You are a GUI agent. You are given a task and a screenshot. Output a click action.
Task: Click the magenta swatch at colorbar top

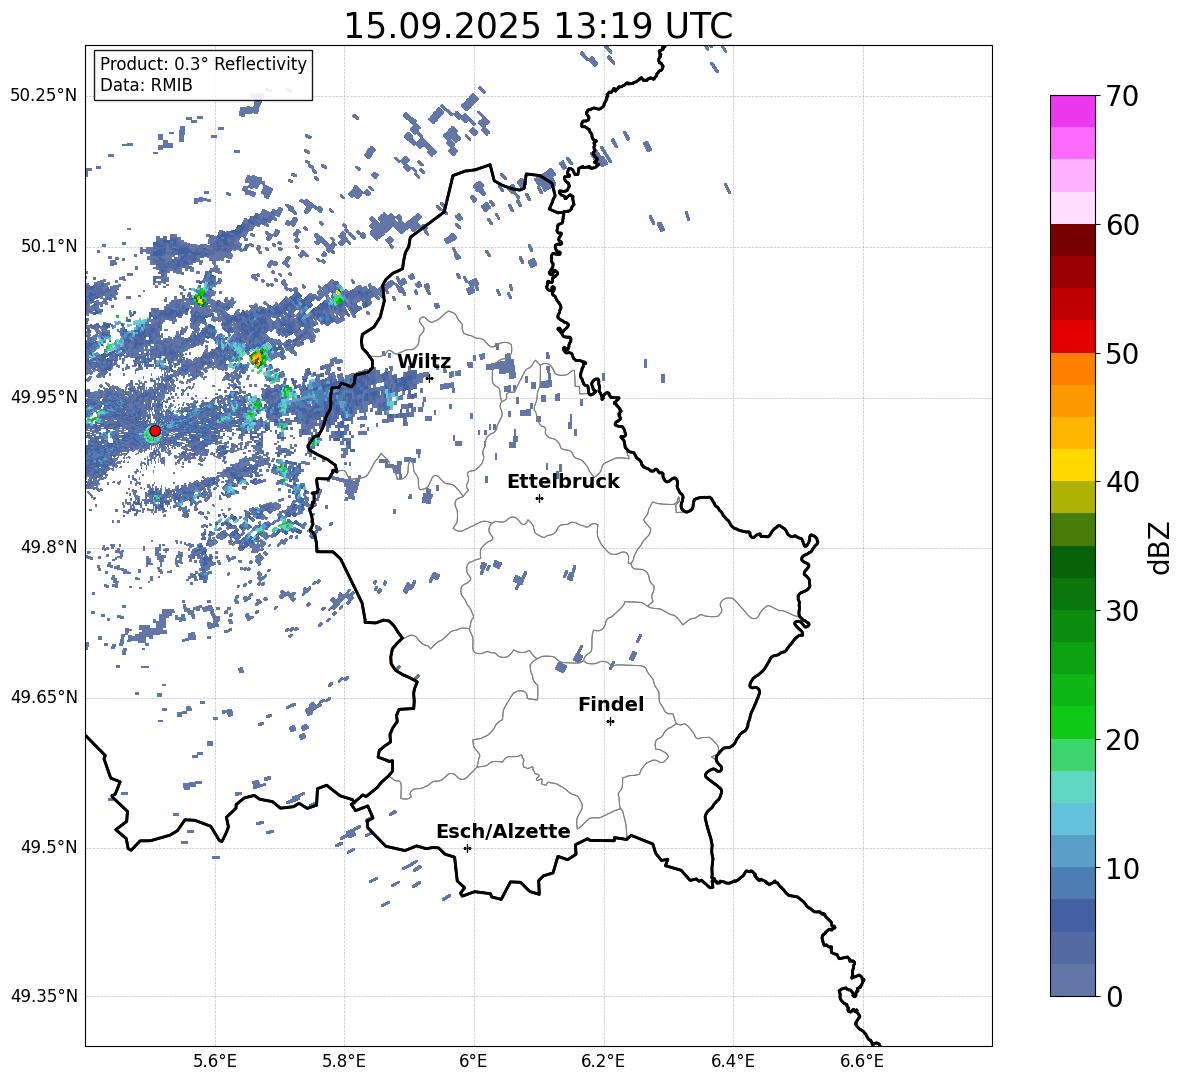[1073, 111]
